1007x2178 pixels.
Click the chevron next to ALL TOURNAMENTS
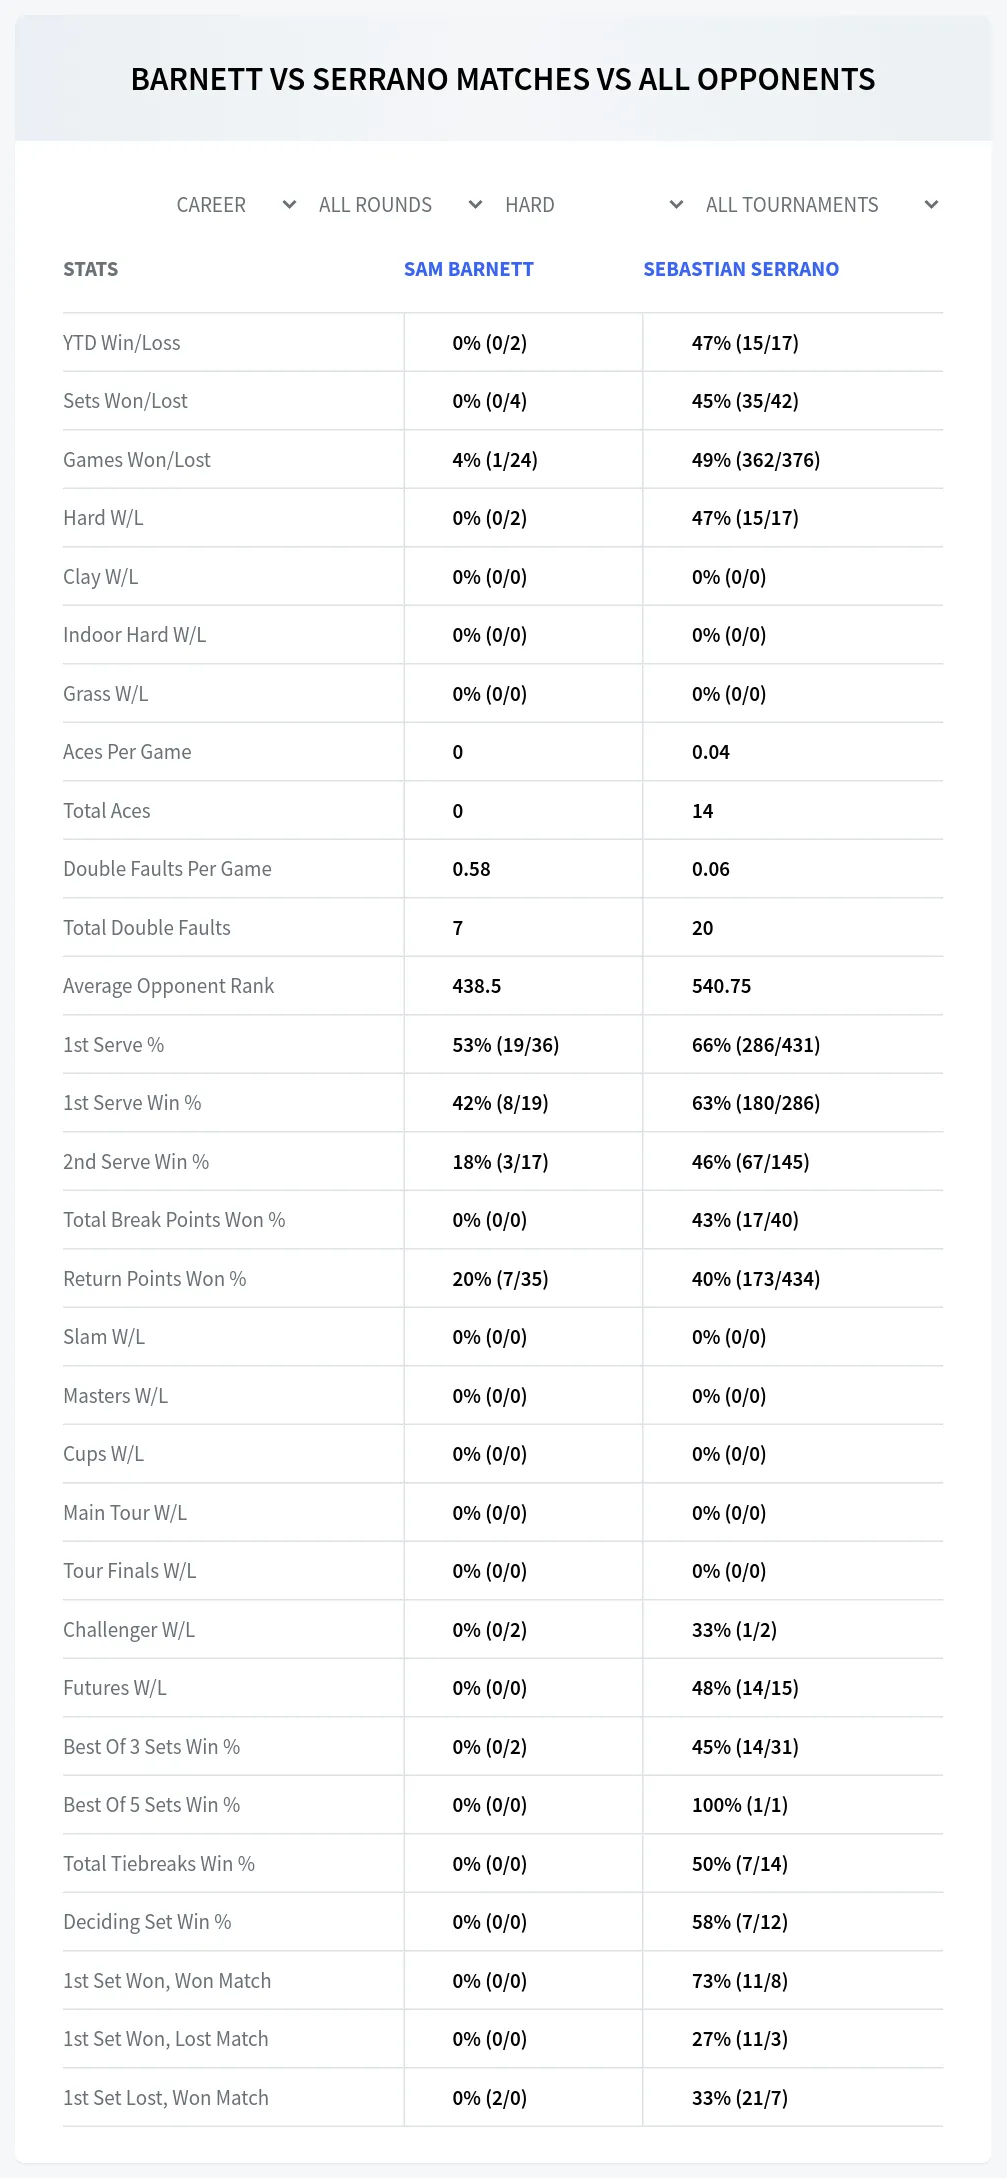coord(931,205)
